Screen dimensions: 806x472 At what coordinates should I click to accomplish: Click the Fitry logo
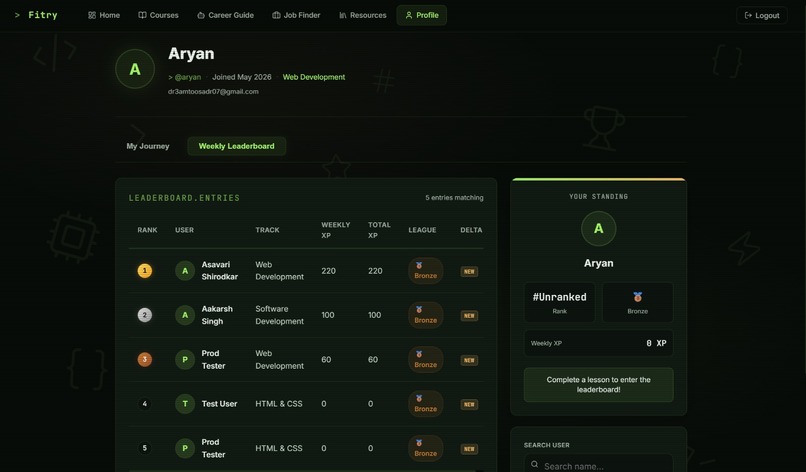36,15
